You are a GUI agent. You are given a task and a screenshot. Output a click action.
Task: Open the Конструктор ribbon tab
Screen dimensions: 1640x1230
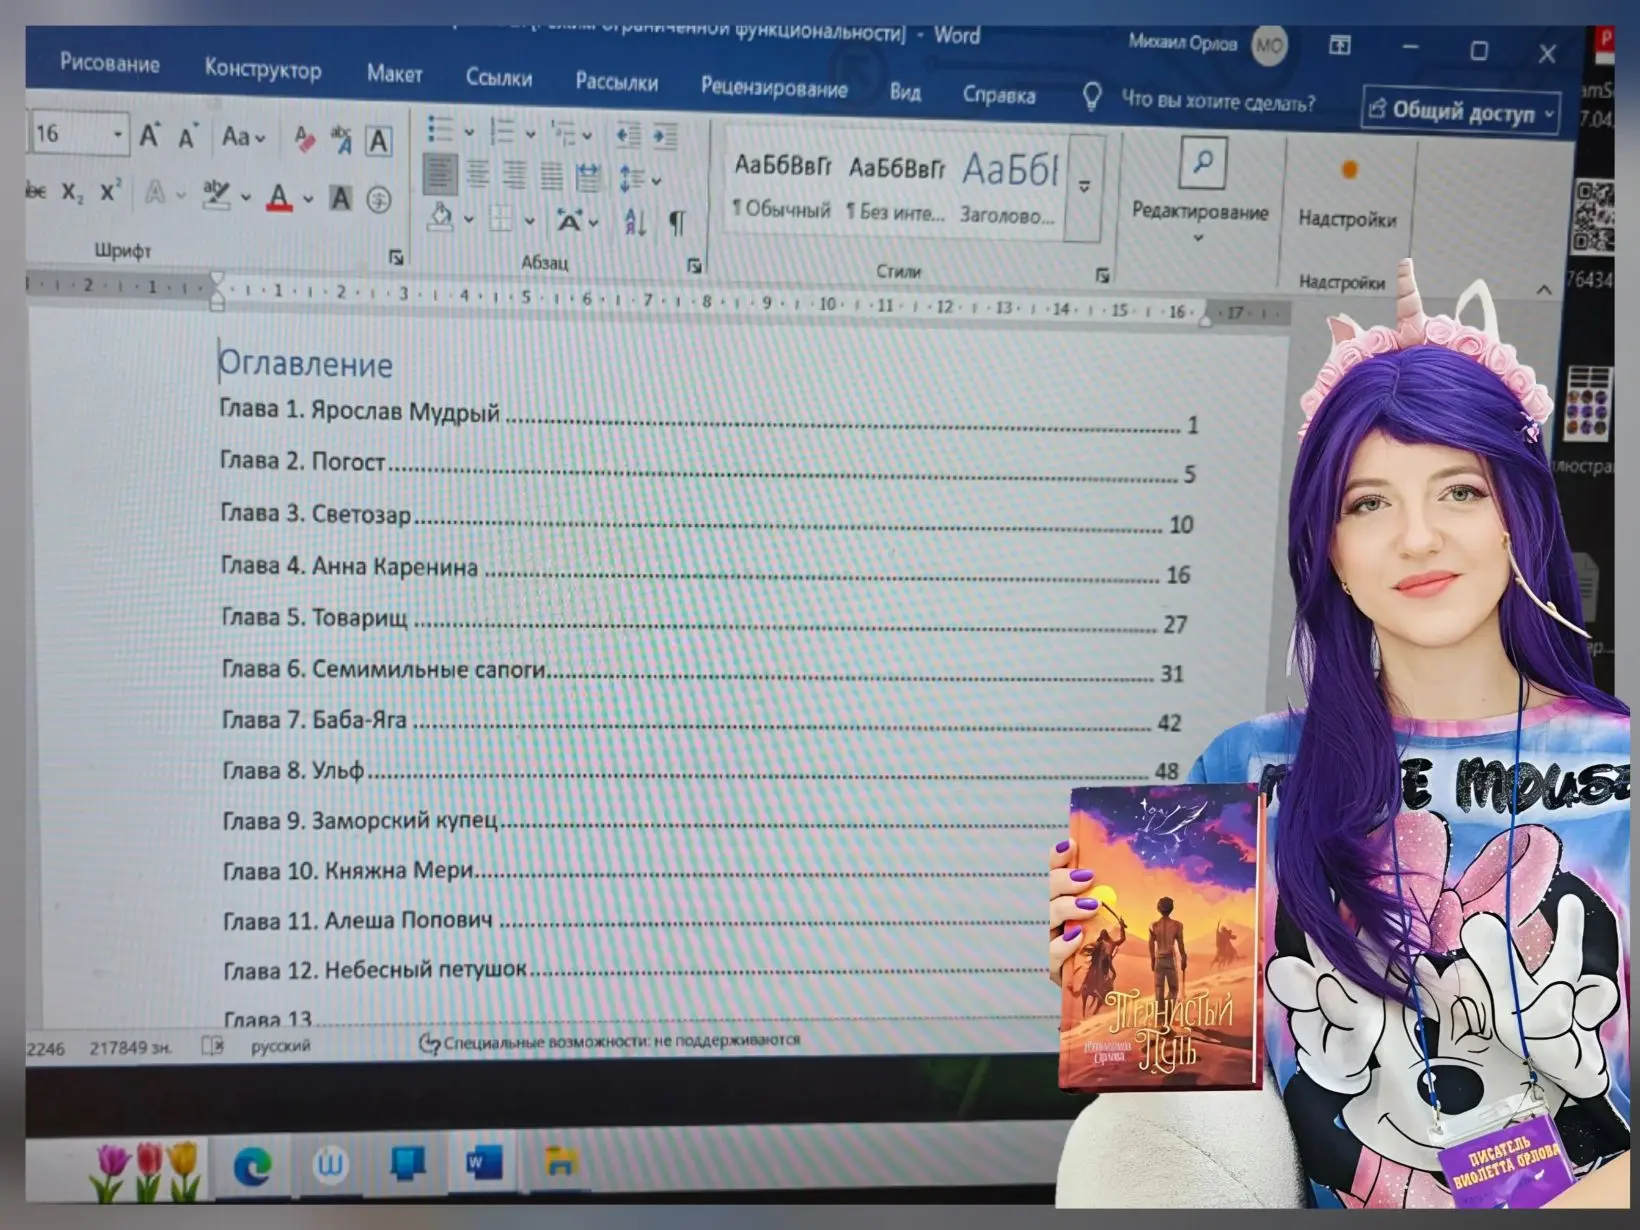[263, 69]
